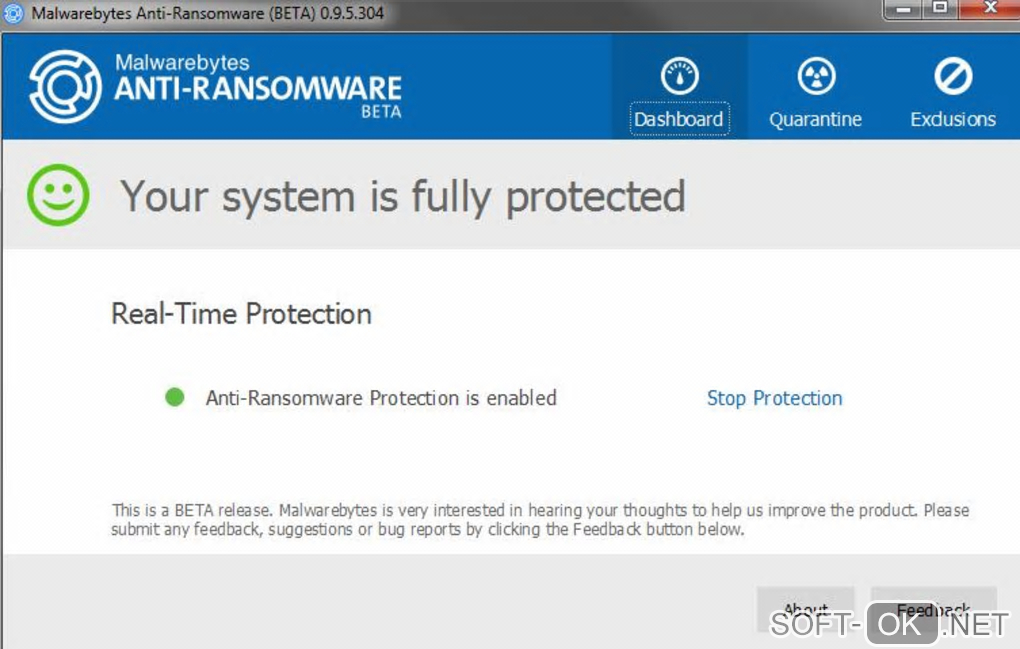Click the ANTI-RANSOMWARE BETA product name text
Image resolution: width=1020 pixels, height=649 pixels.
pos(258,90)
